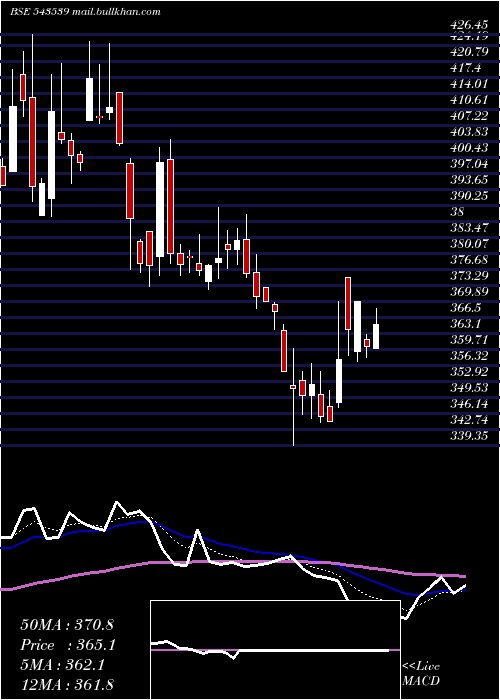Pick the 403.83 price label
The image size is (500, 700).
(x=469, y=132)
